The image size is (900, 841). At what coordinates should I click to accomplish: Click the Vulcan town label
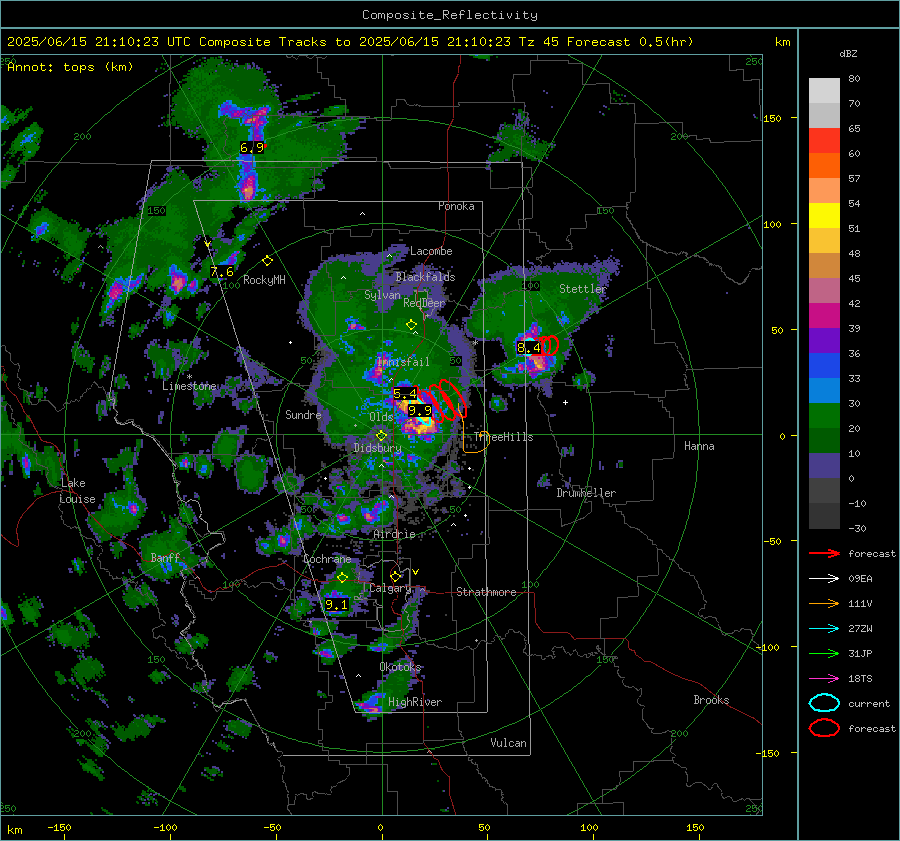(508, 743)
